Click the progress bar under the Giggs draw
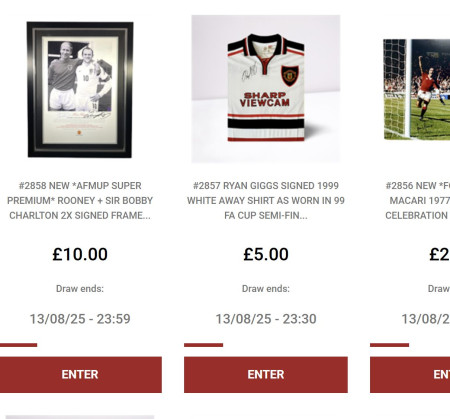The image size is (450, 419). pos(266,345)
